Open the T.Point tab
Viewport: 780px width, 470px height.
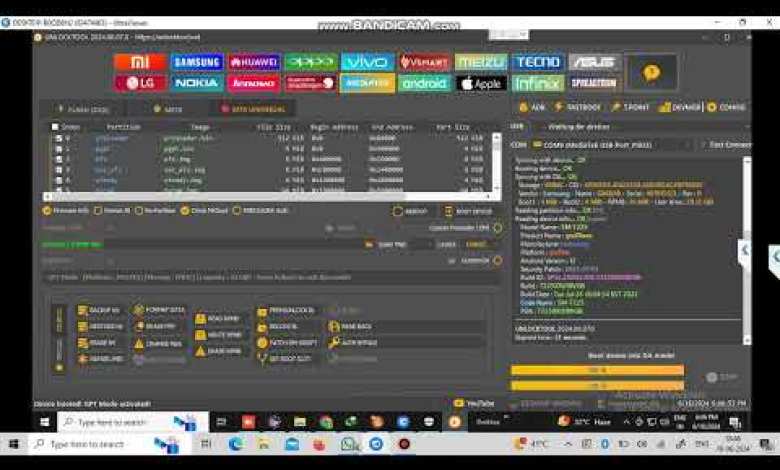[x=630, y=107]
